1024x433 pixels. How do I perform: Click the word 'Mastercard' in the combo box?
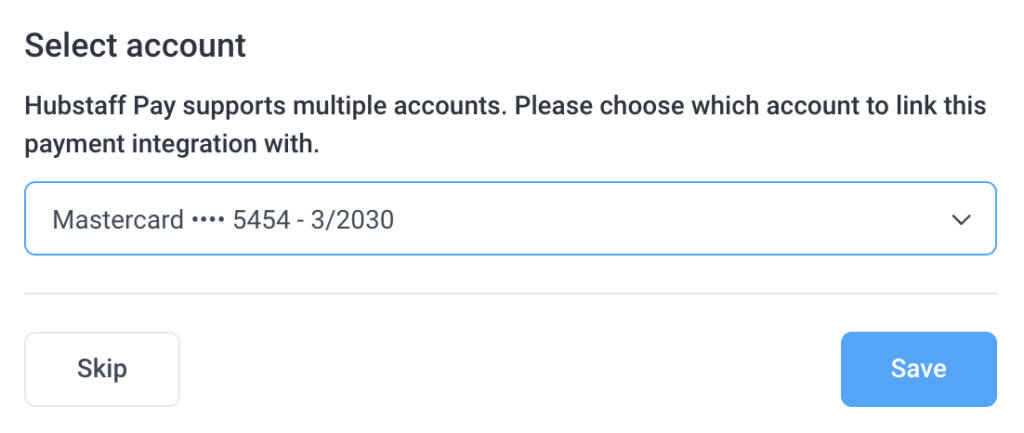coord(118,220)
